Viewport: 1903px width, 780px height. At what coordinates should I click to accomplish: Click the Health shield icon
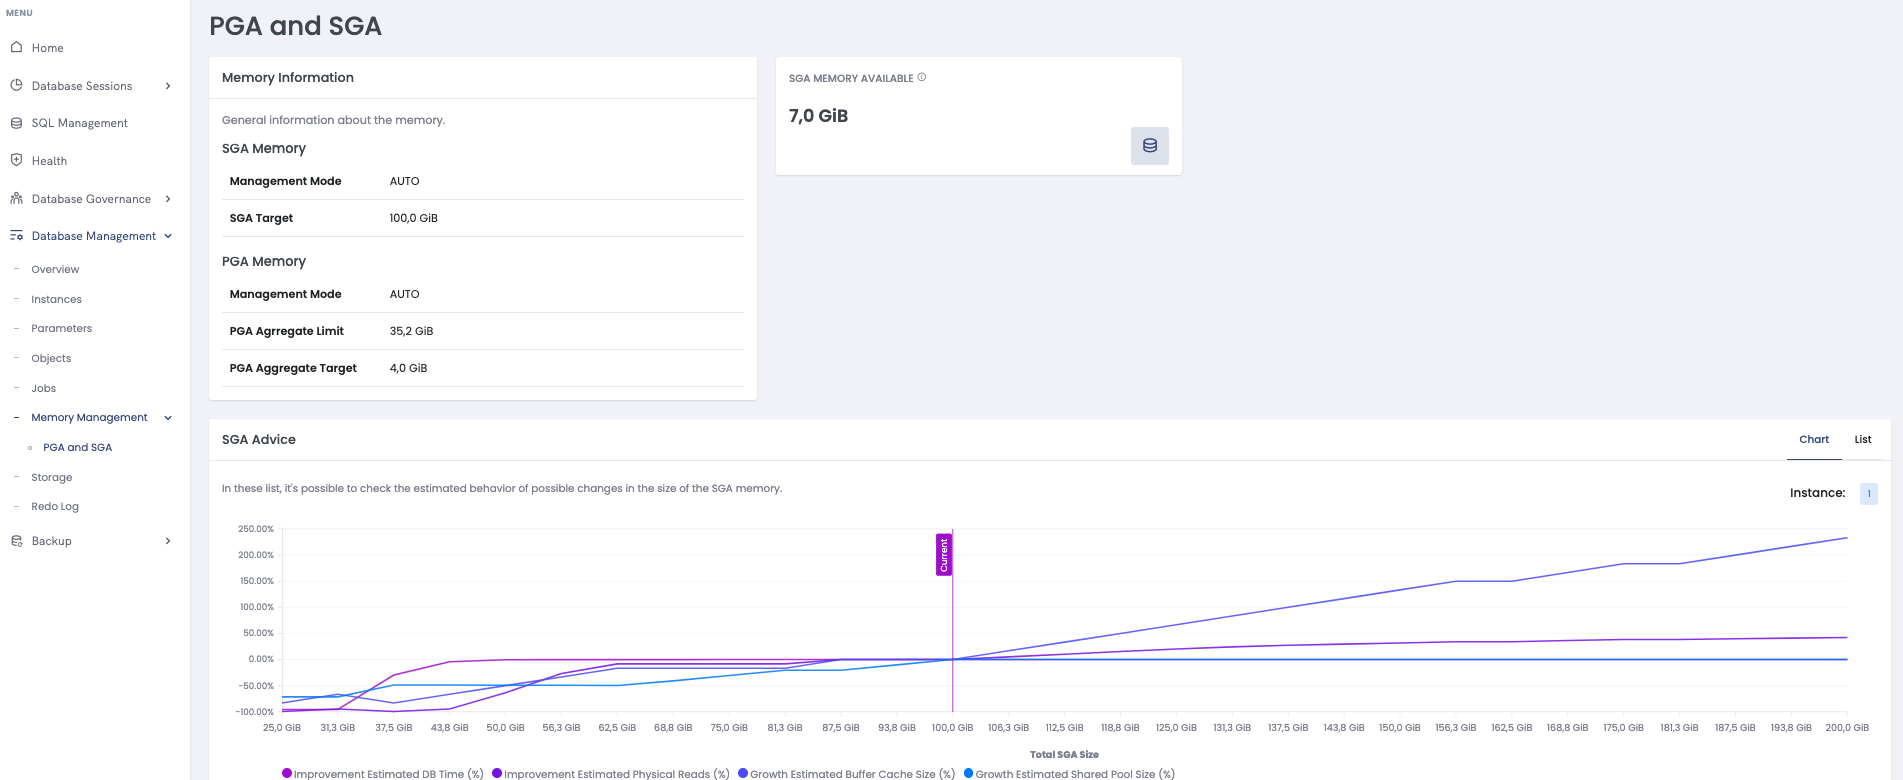pyautogui.click(x=16, y=160)
